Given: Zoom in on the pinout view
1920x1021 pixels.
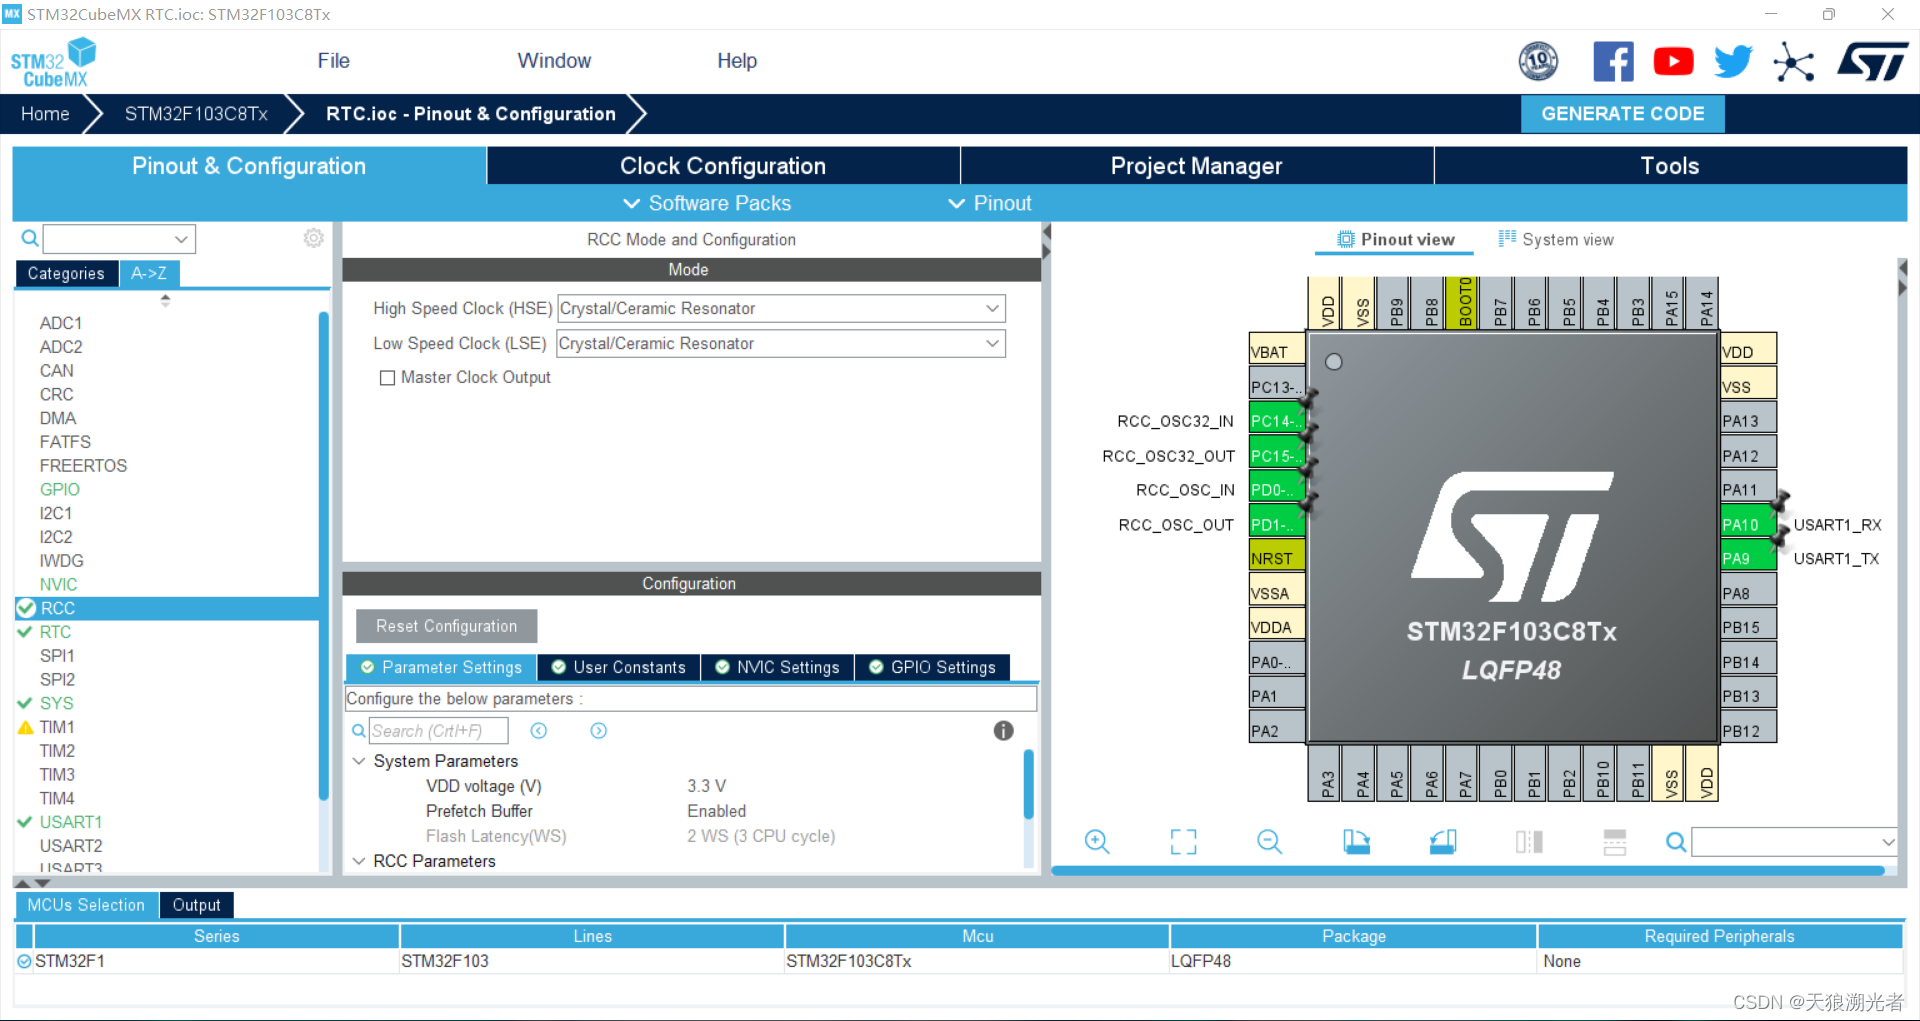Looking at the screenshot, I should click(x=1097, y=842).
